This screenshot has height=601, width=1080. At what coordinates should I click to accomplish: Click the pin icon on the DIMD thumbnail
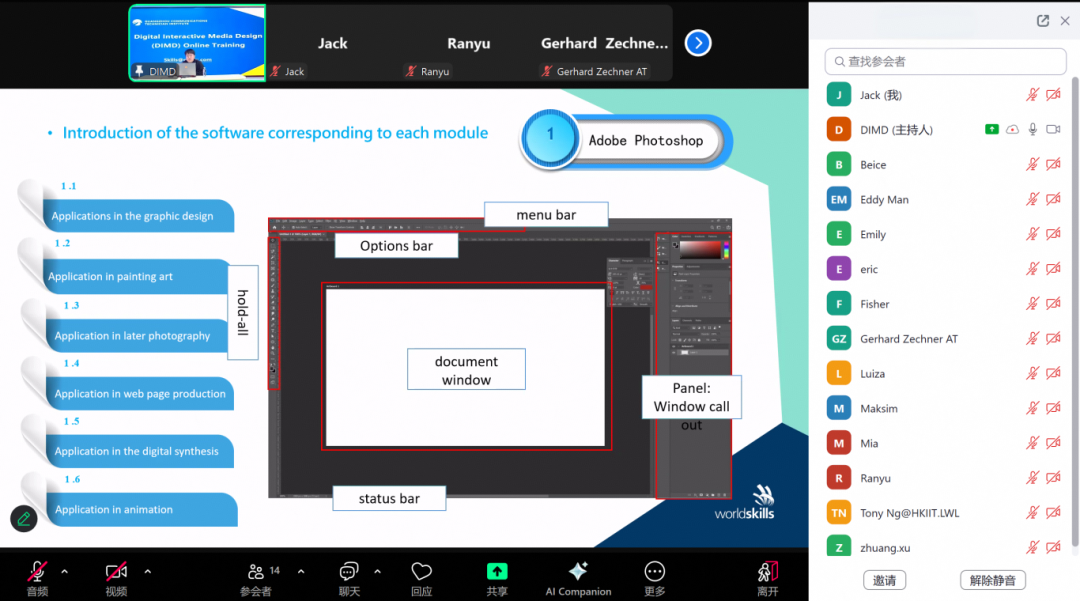[x=140, y=71]
